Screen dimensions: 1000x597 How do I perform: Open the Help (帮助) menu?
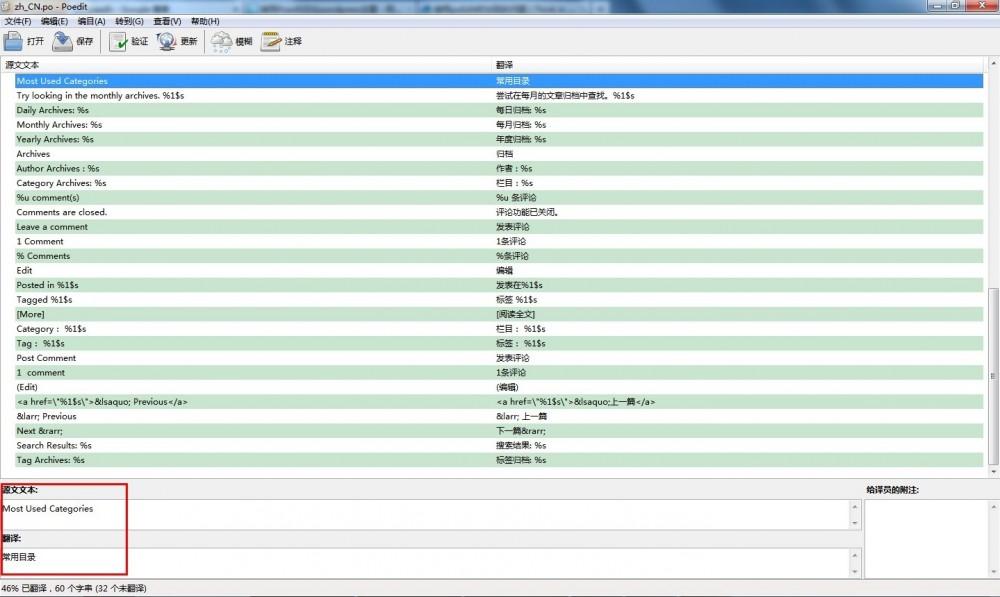pos(205,21)
